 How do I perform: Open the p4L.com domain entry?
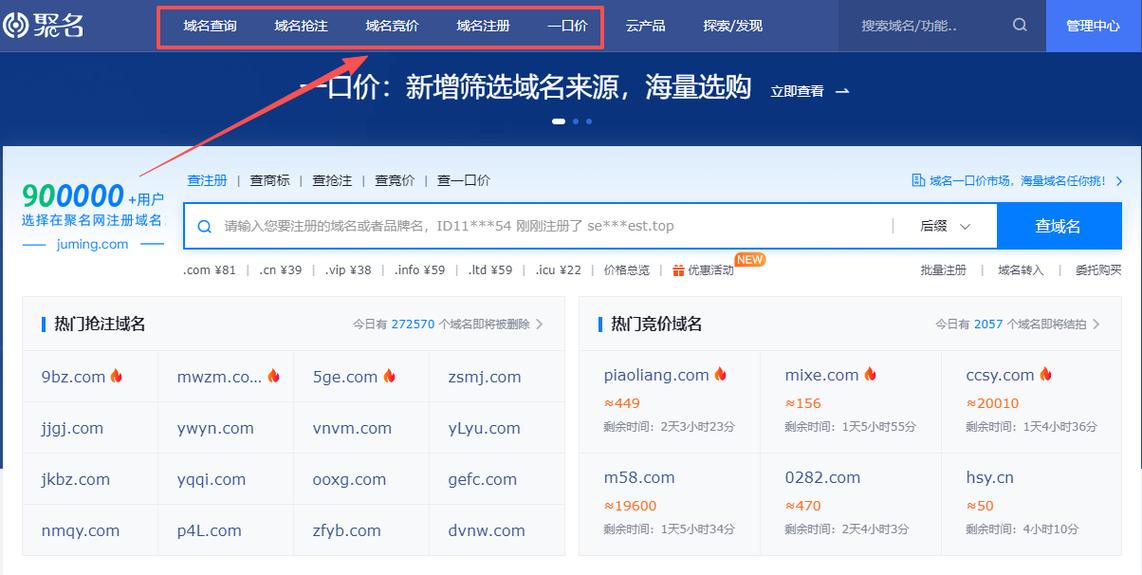(x=209, y=531)
